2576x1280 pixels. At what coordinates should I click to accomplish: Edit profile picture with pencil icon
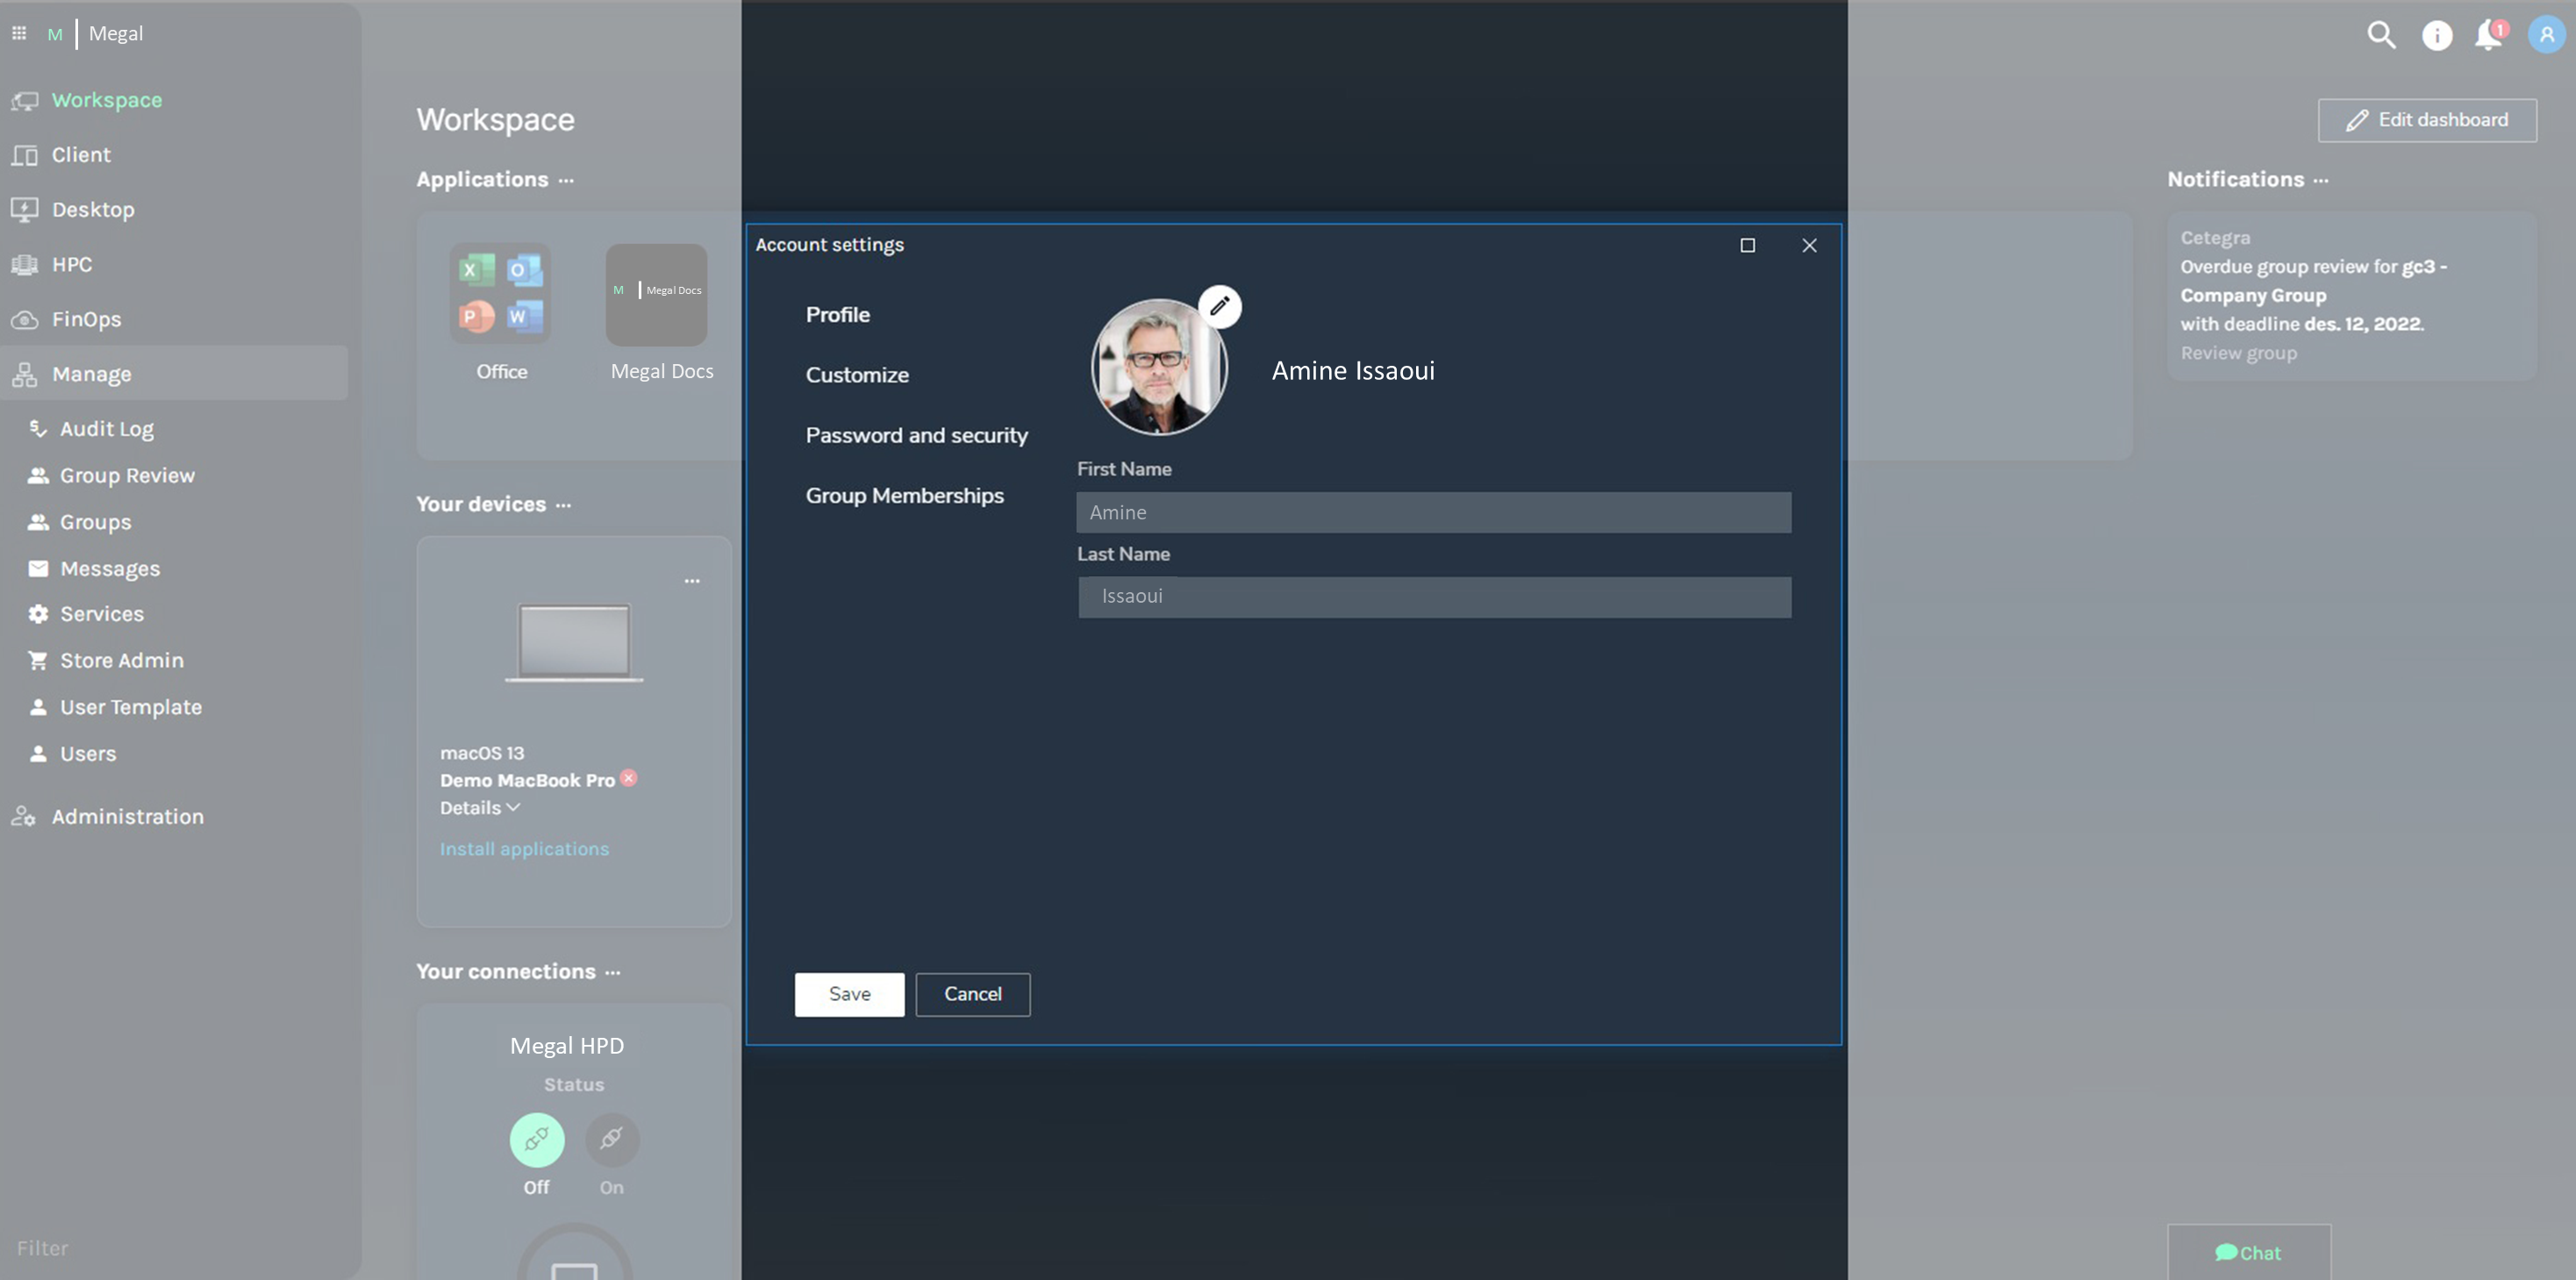click(x=1219, y=306)
